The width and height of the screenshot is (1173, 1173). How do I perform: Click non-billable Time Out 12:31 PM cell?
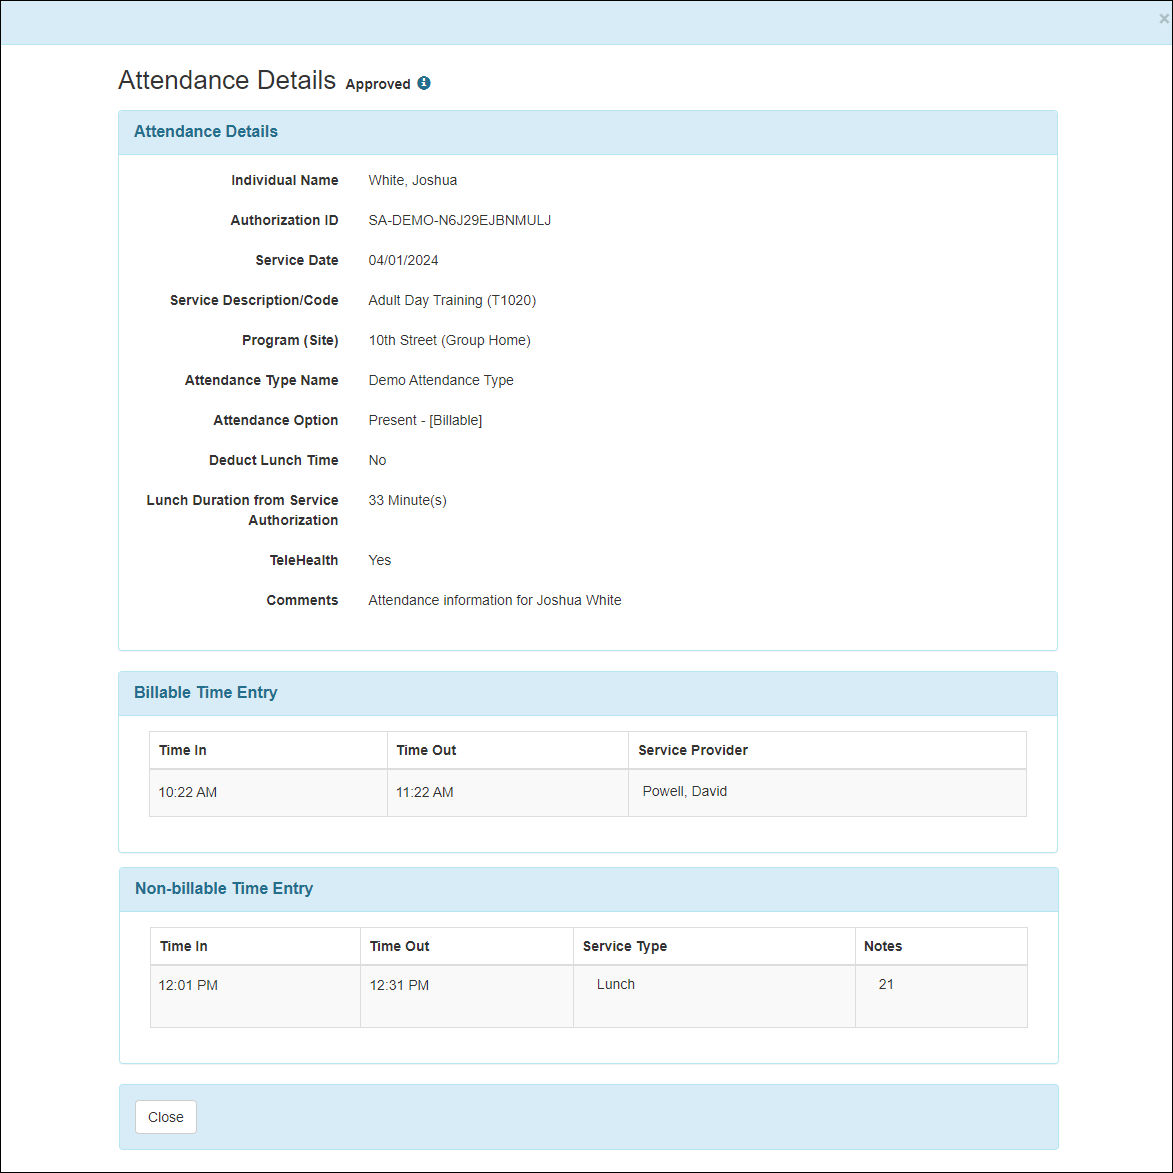[x=467, y=996]
